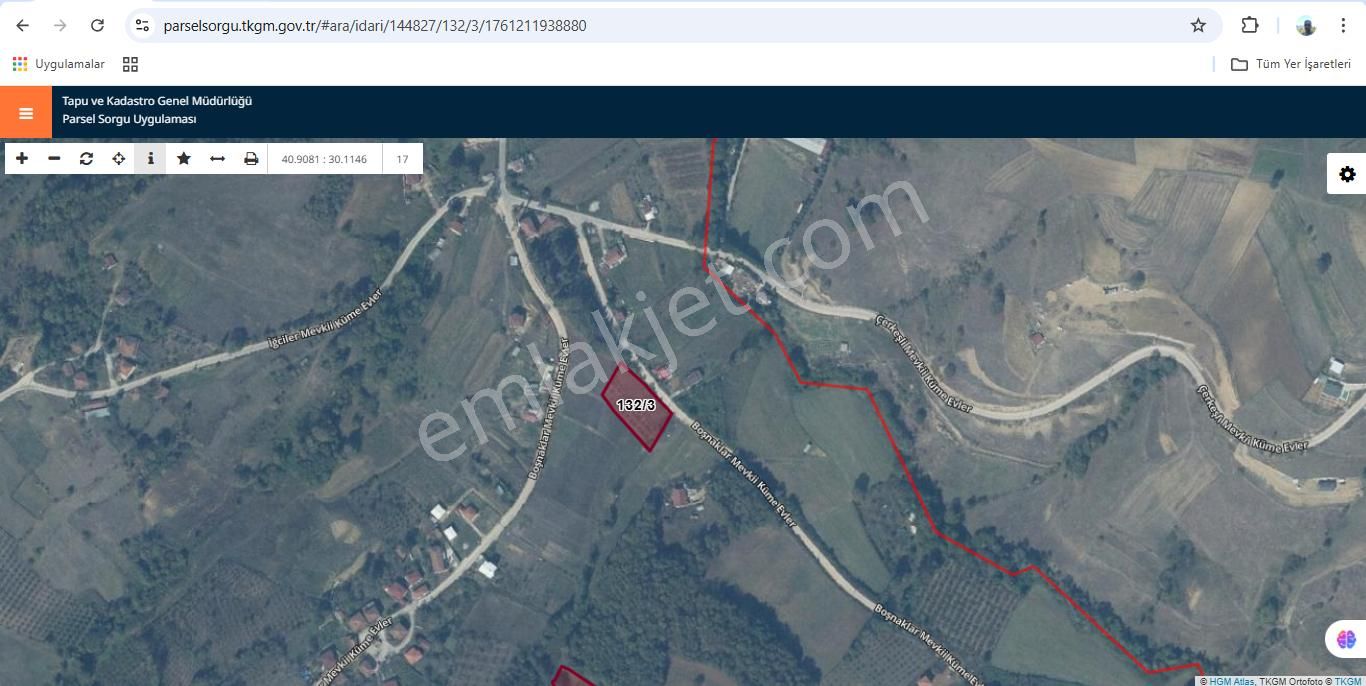Image resolution: width=1366 pixels, height=686 pixels.
Task: Activate the crosshair locate tool
Action: pyautogui.click(x=118, y=159)
